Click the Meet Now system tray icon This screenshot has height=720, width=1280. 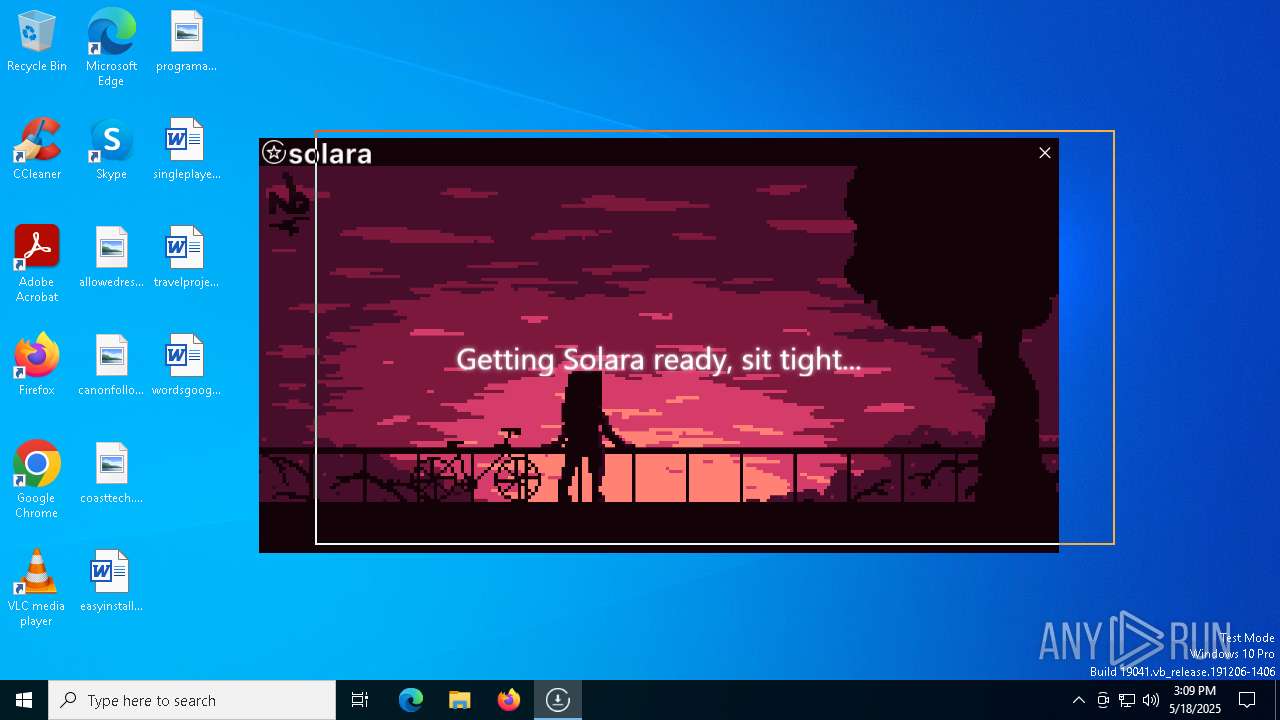pos(1103,700)
